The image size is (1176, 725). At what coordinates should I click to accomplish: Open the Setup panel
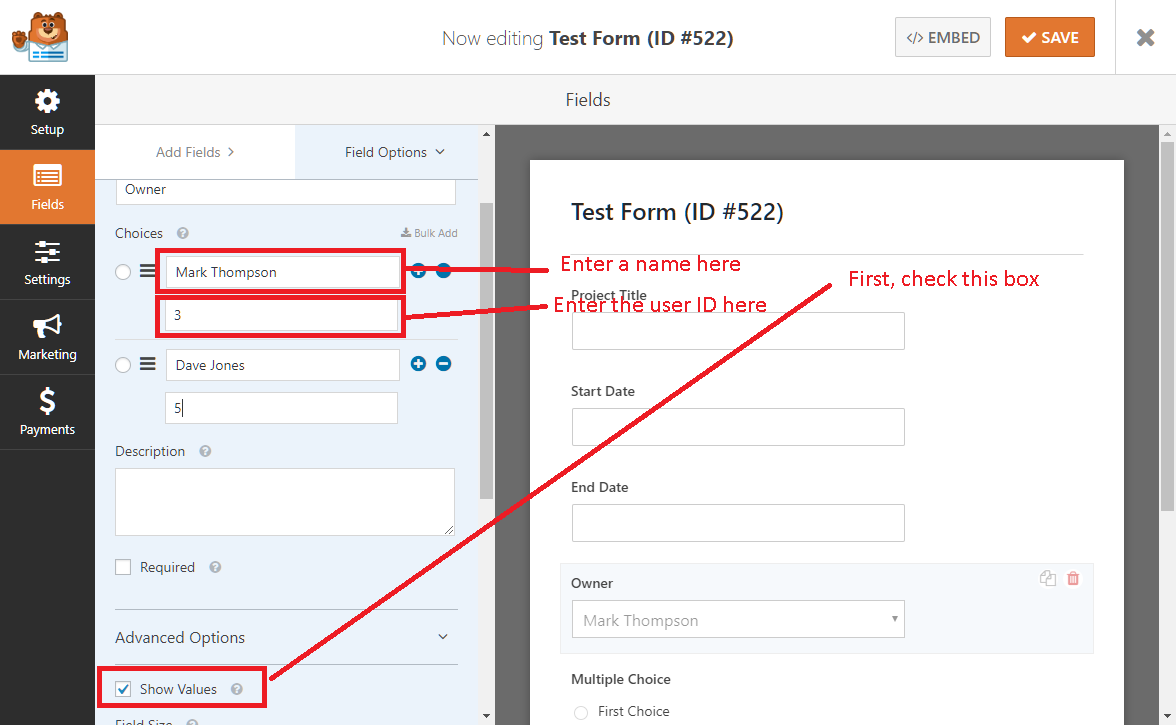tap(47, 112)
